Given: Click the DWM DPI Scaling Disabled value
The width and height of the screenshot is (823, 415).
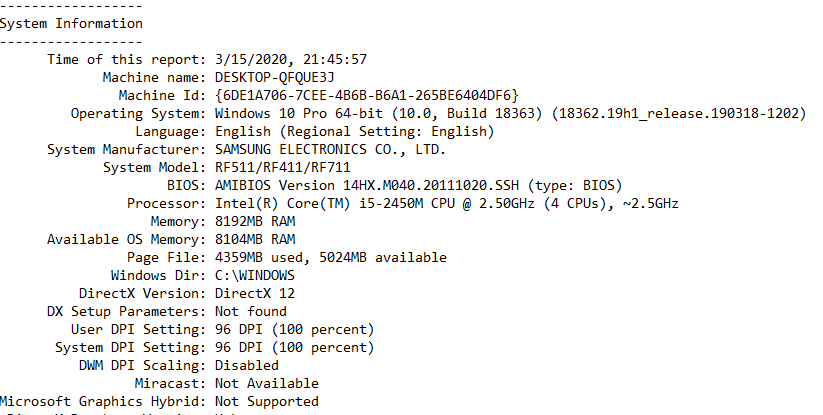Looking at the screenshot, I should pyautogui.click(x=247, y=365).
